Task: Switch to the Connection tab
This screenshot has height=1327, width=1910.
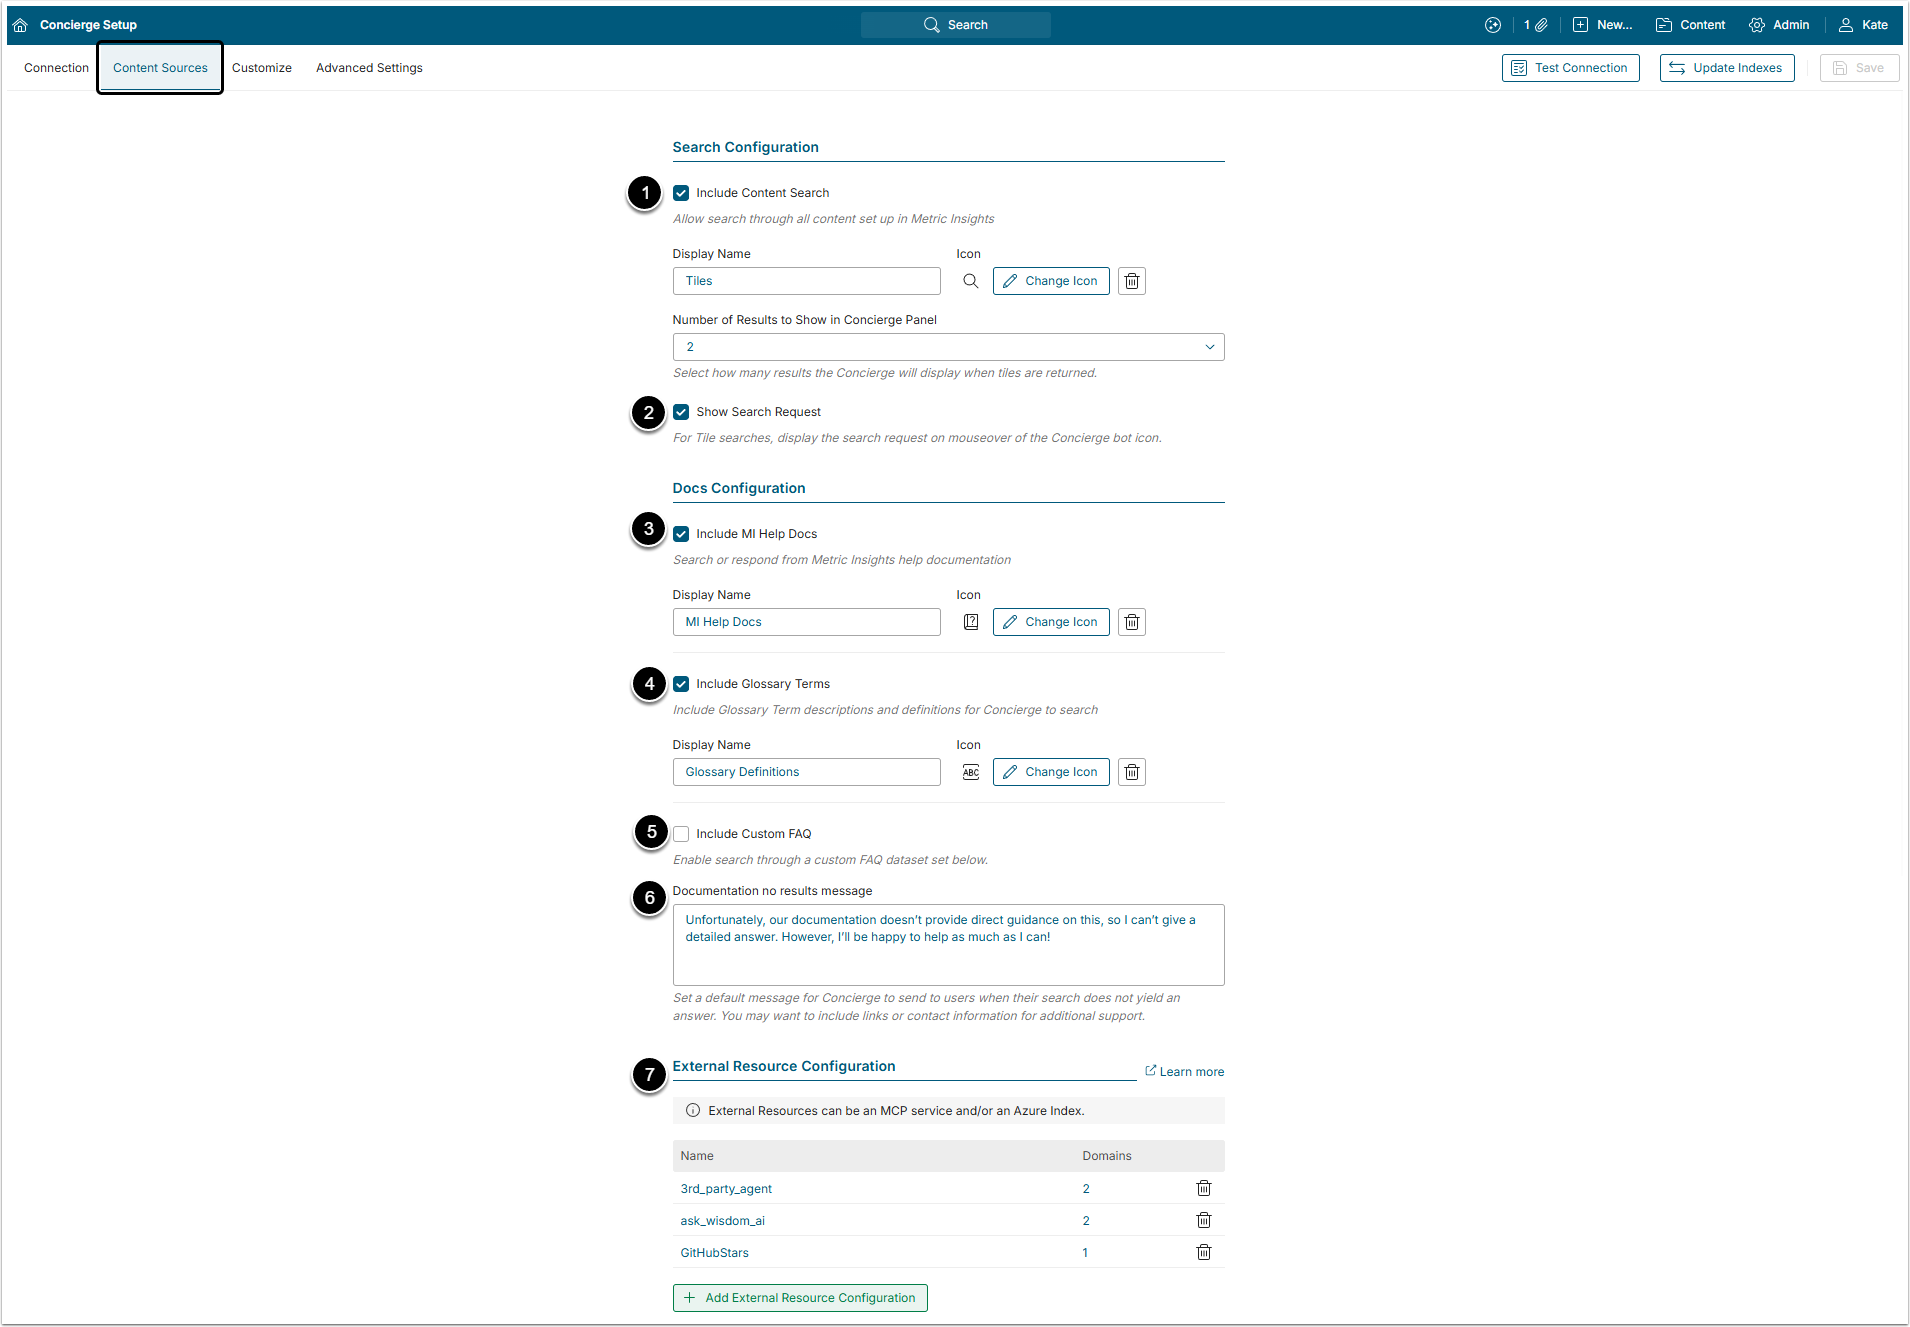Action: (56, 68)
